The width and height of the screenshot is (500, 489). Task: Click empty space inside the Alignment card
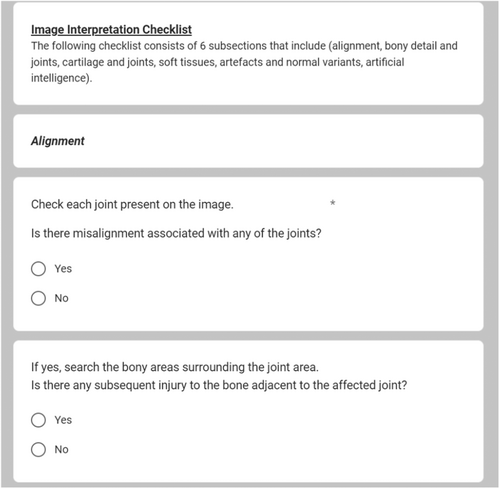pos(283,141)
